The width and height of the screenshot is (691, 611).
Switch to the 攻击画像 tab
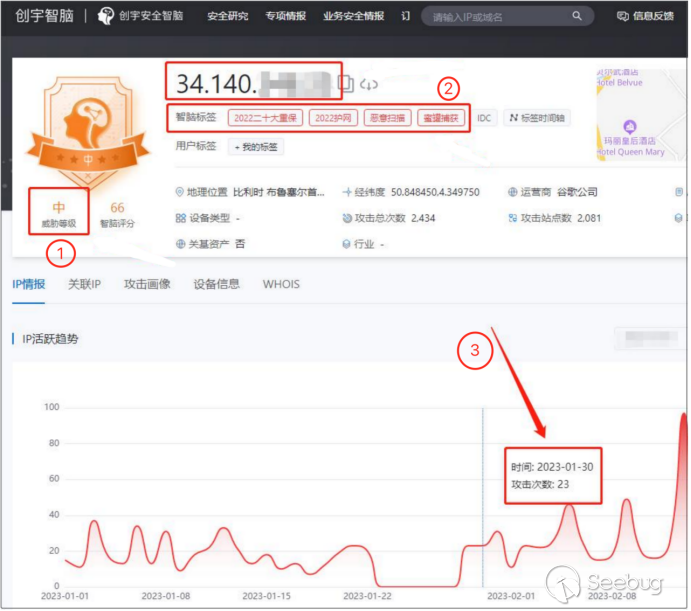[x=148, y=285]
